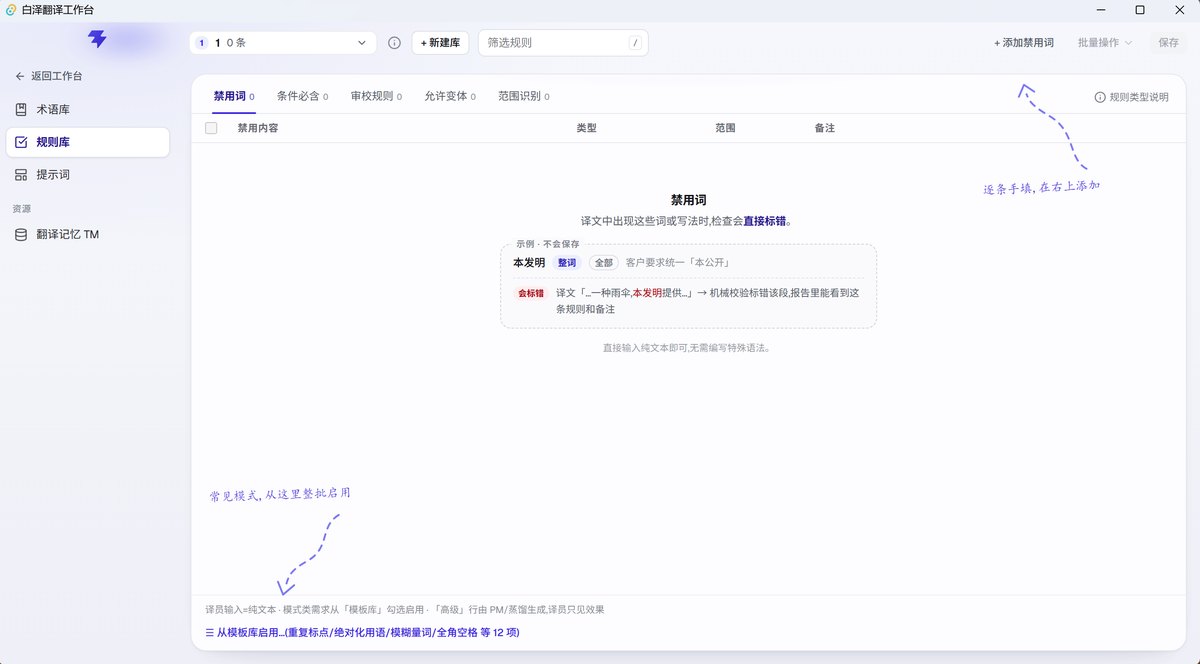Toggle the select-all checkbox in table header
Viewport: 1200px width, 664px height.
pyautogui.click(x=211, y=128)
